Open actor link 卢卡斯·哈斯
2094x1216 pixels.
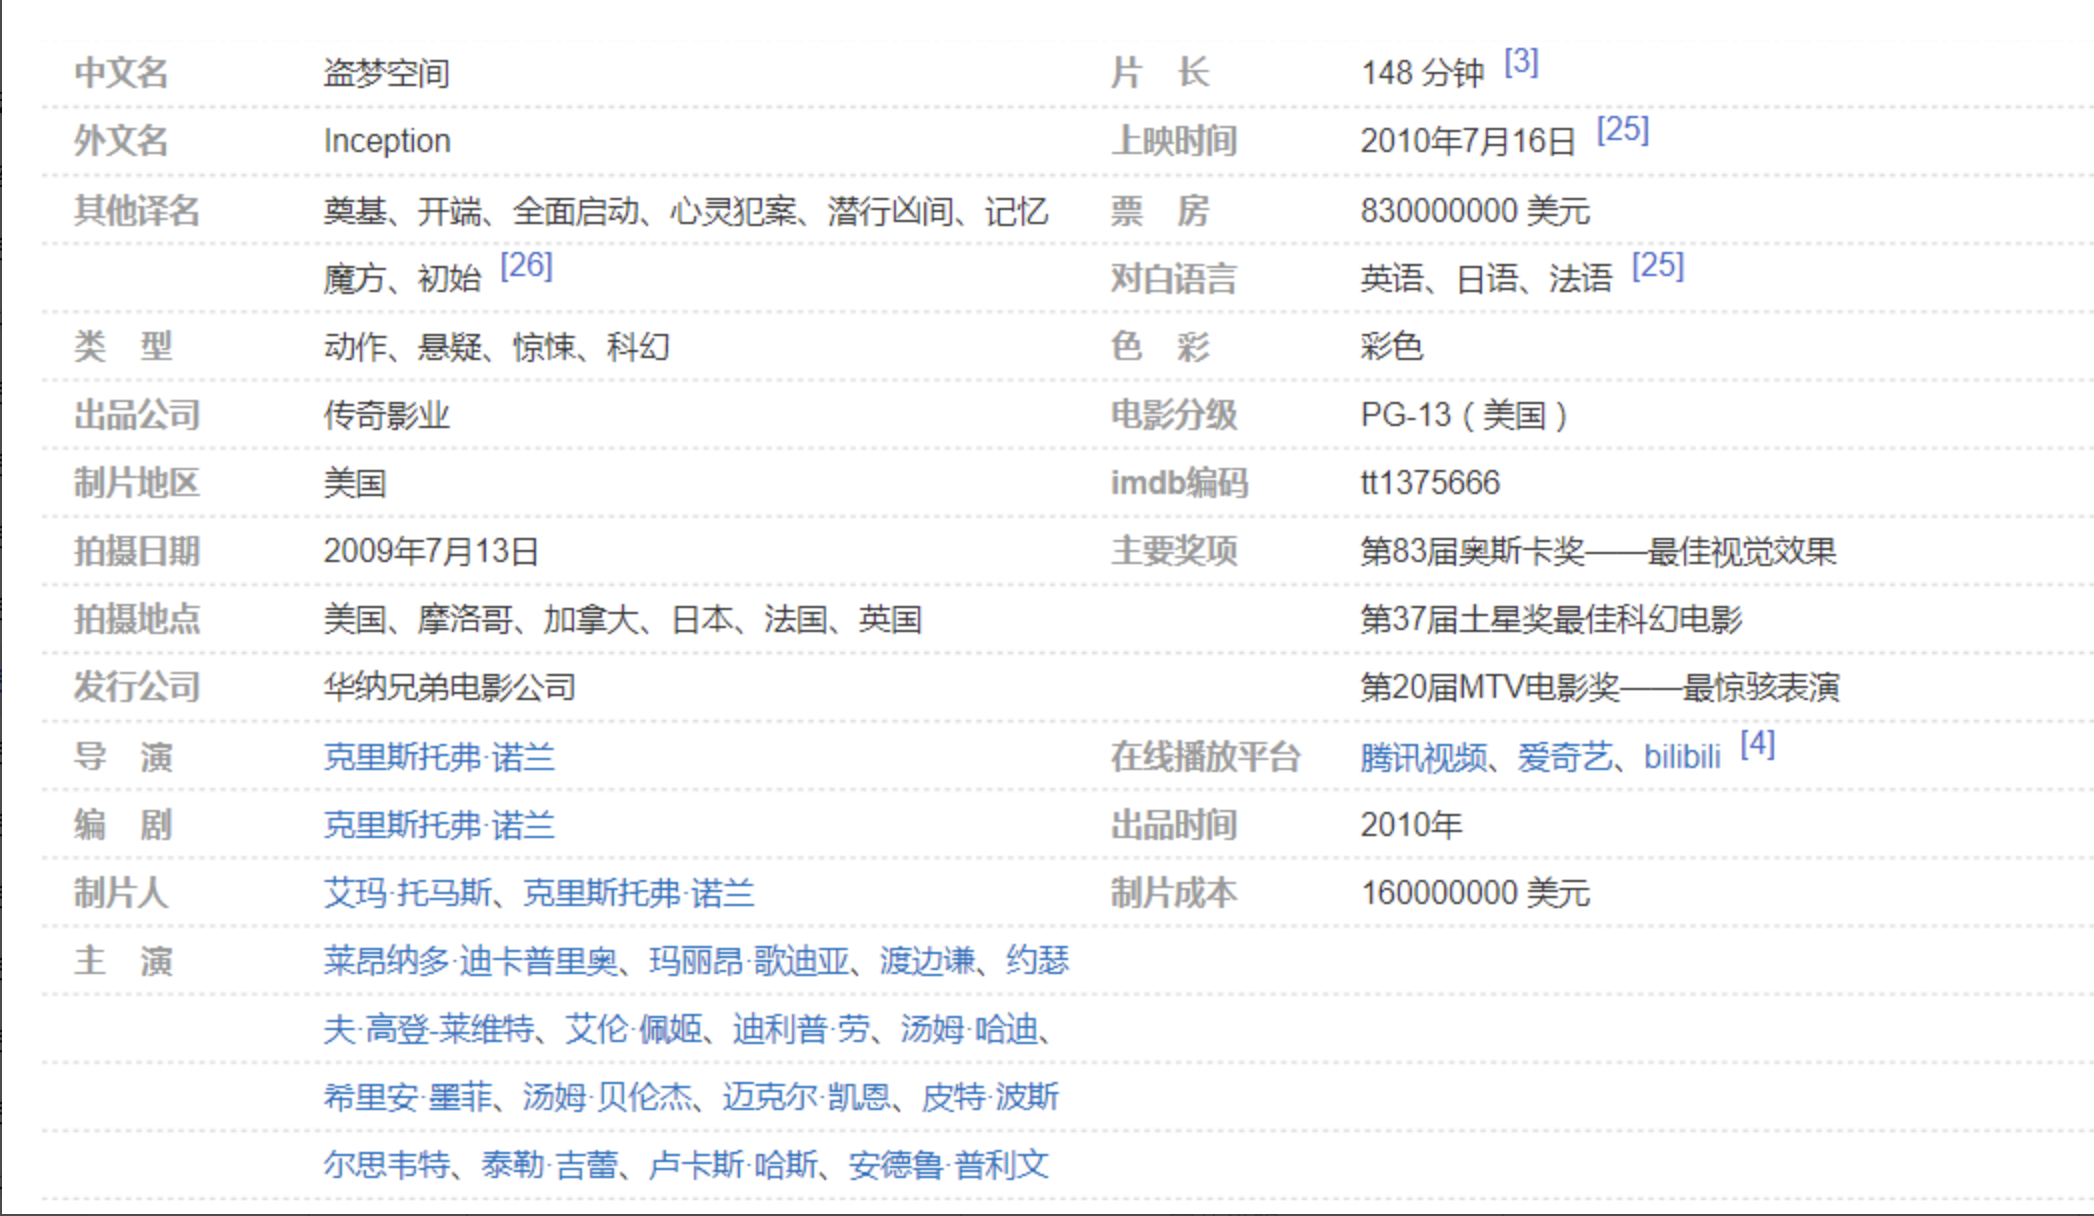click(x=733, y=1165)
